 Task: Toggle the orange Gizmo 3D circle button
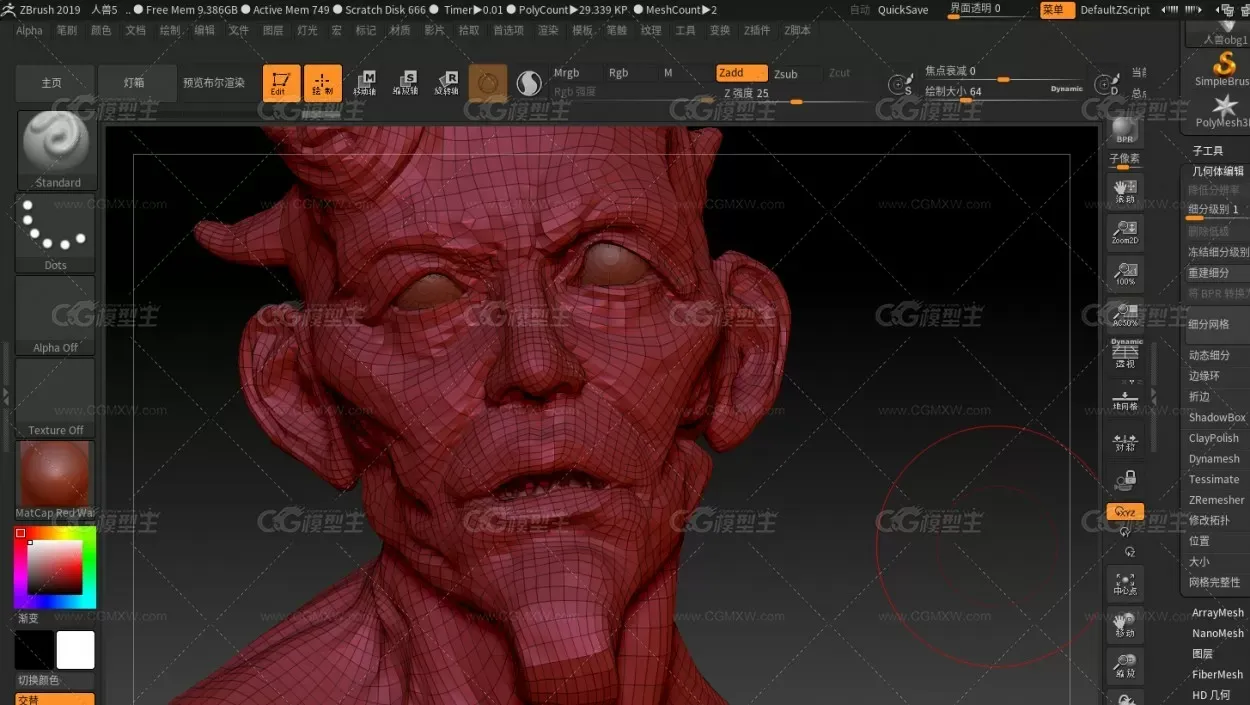point(488,83)
